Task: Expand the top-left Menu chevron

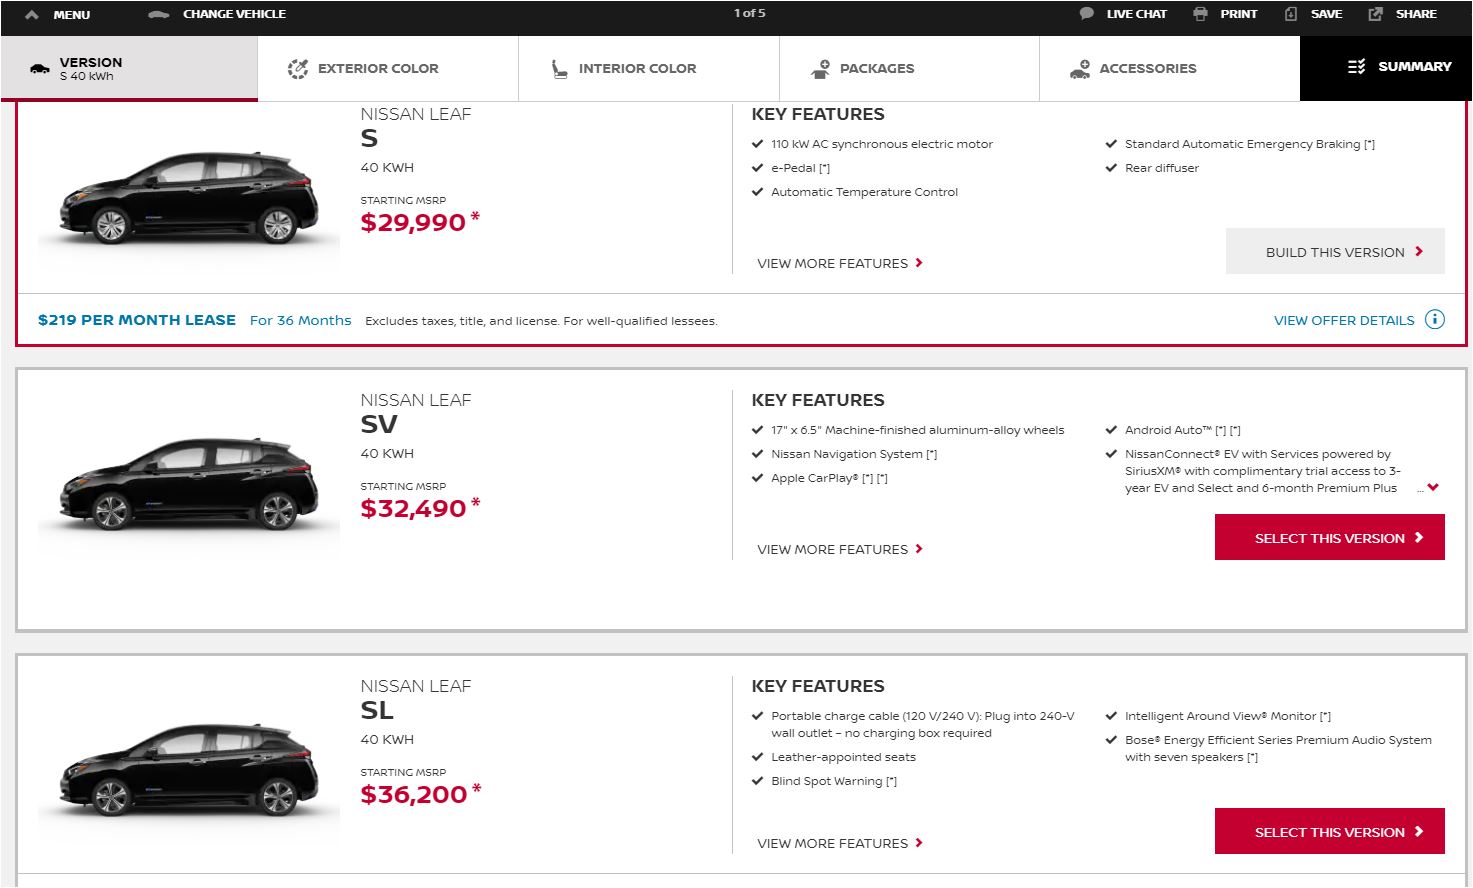Action: click(32, 15)
